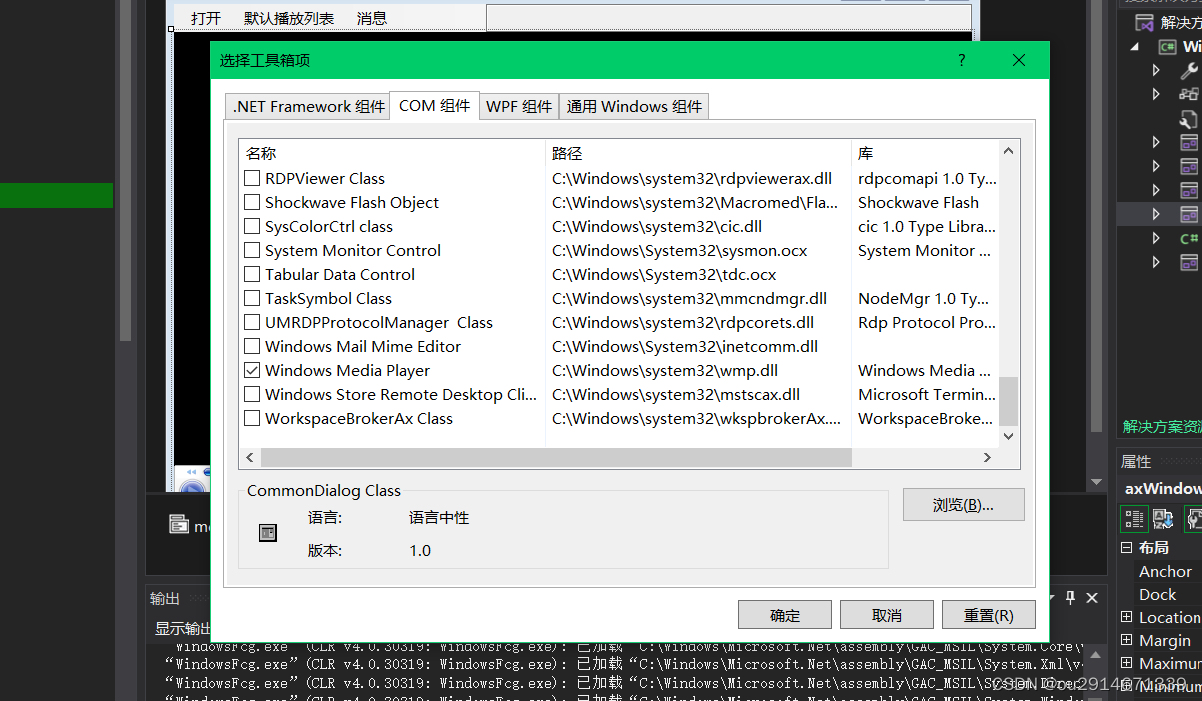
Task: Click the help question mark on the dialog
Action: 961,60
